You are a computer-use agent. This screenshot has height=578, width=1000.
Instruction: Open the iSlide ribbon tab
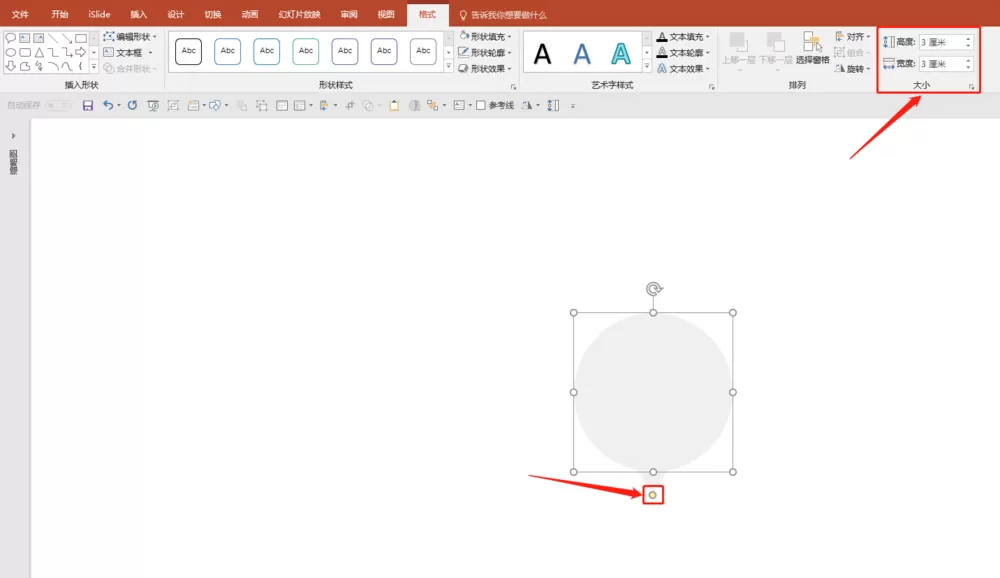(x=99, y=14)
